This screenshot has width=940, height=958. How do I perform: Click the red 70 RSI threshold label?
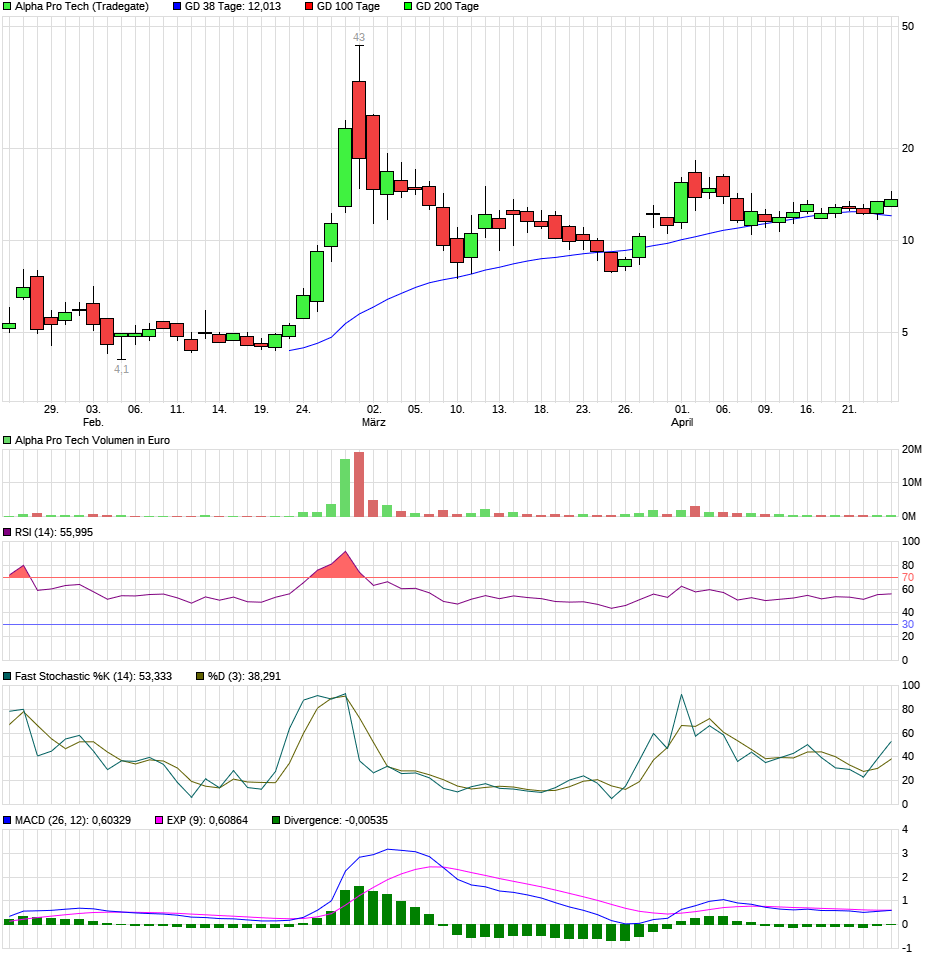point(908,578)
